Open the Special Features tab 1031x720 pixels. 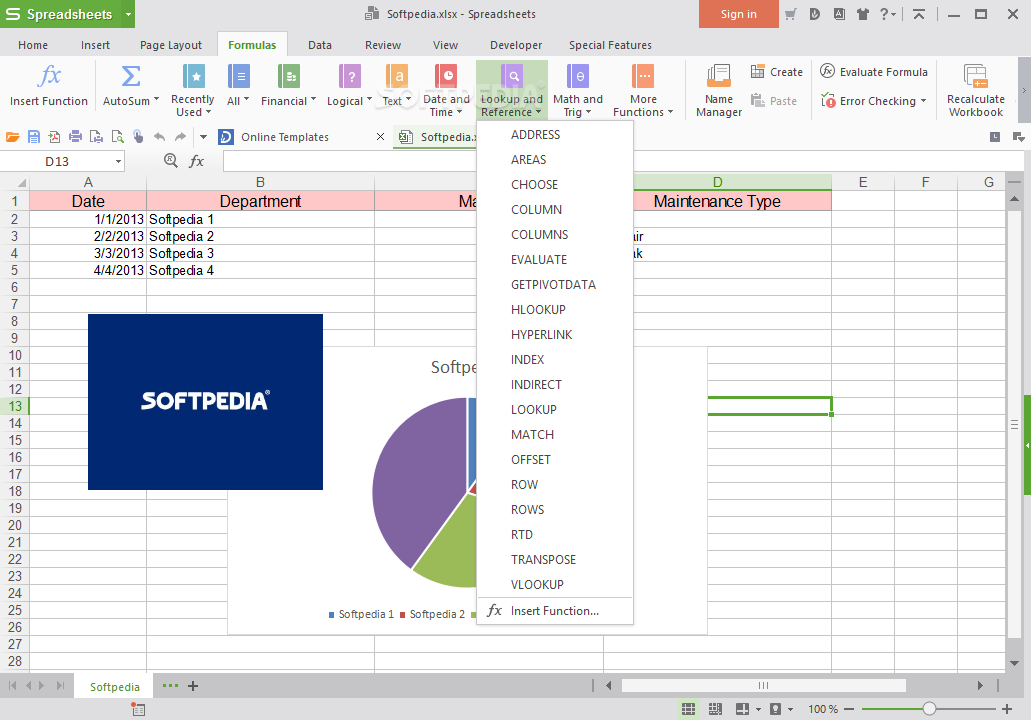coord(610,45)
